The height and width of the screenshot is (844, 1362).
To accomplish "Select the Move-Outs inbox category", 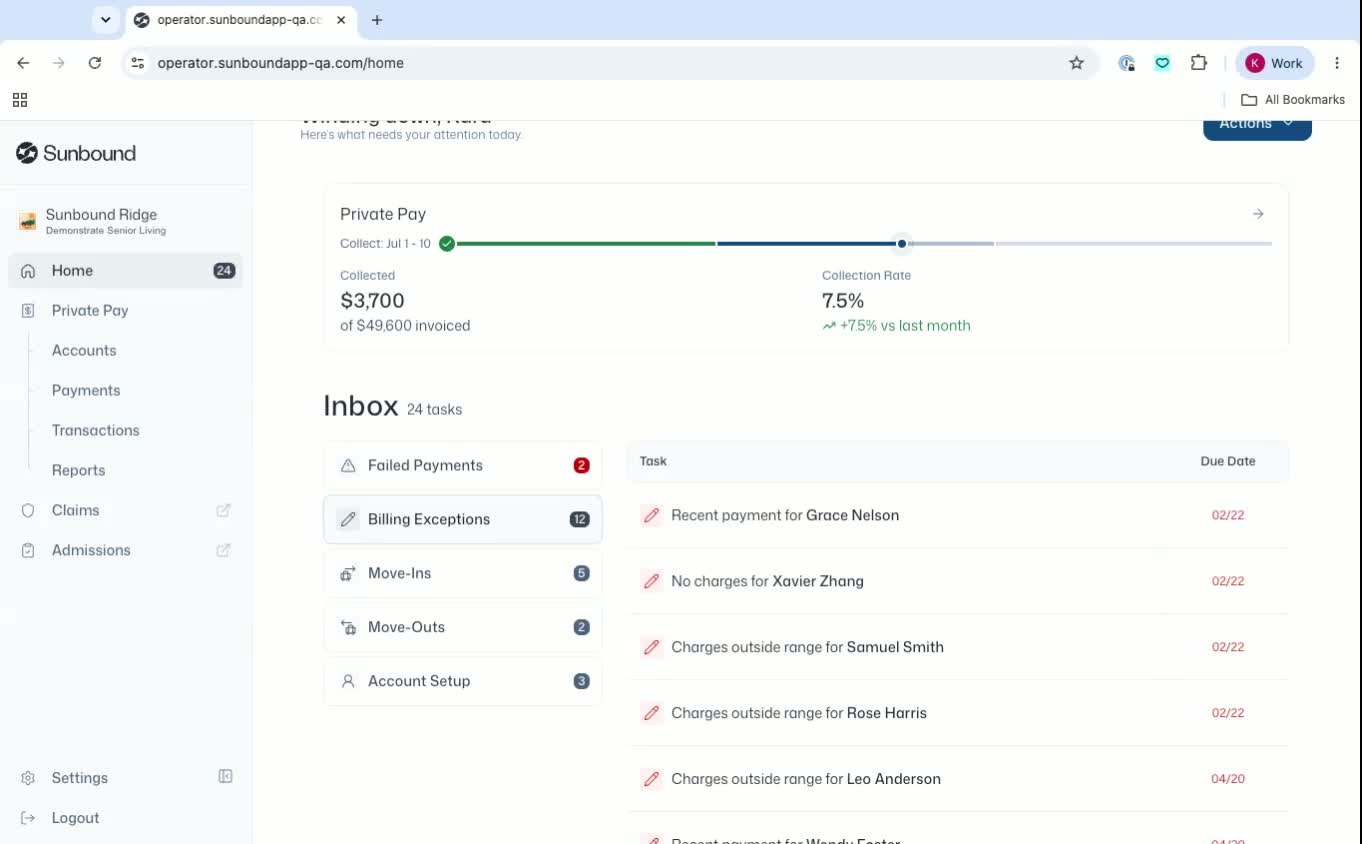I will [463, 627].
